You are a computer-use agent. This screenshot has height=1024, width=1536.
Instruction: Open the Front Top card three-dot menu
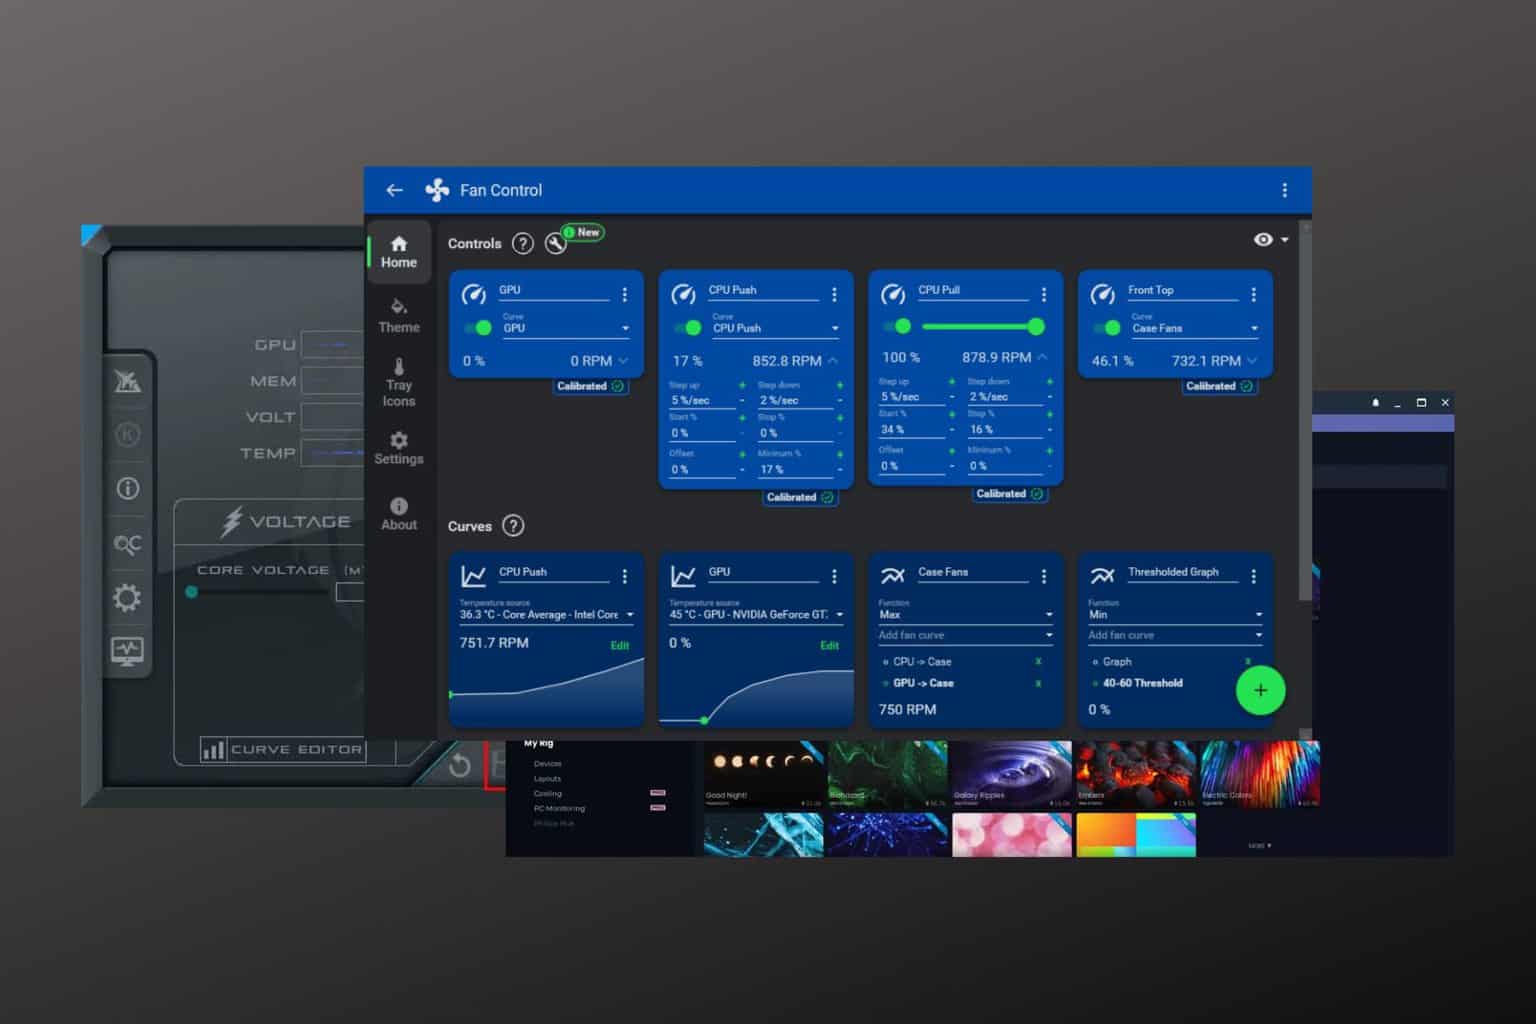1253,294
